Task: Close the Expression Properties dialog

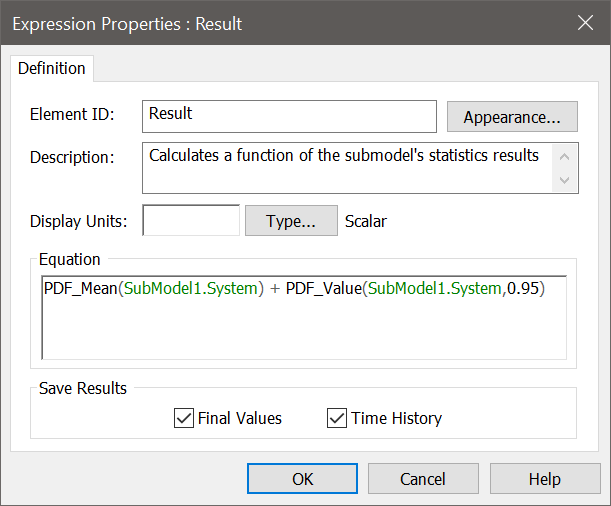Action: click(585, 23)
